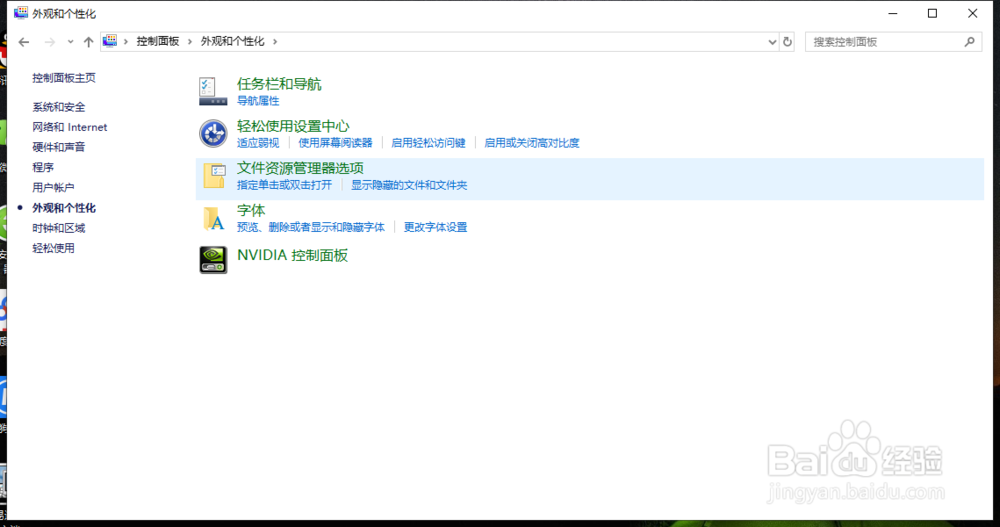Open the NVIDIA 控制面板 heading

pos(292,255)
